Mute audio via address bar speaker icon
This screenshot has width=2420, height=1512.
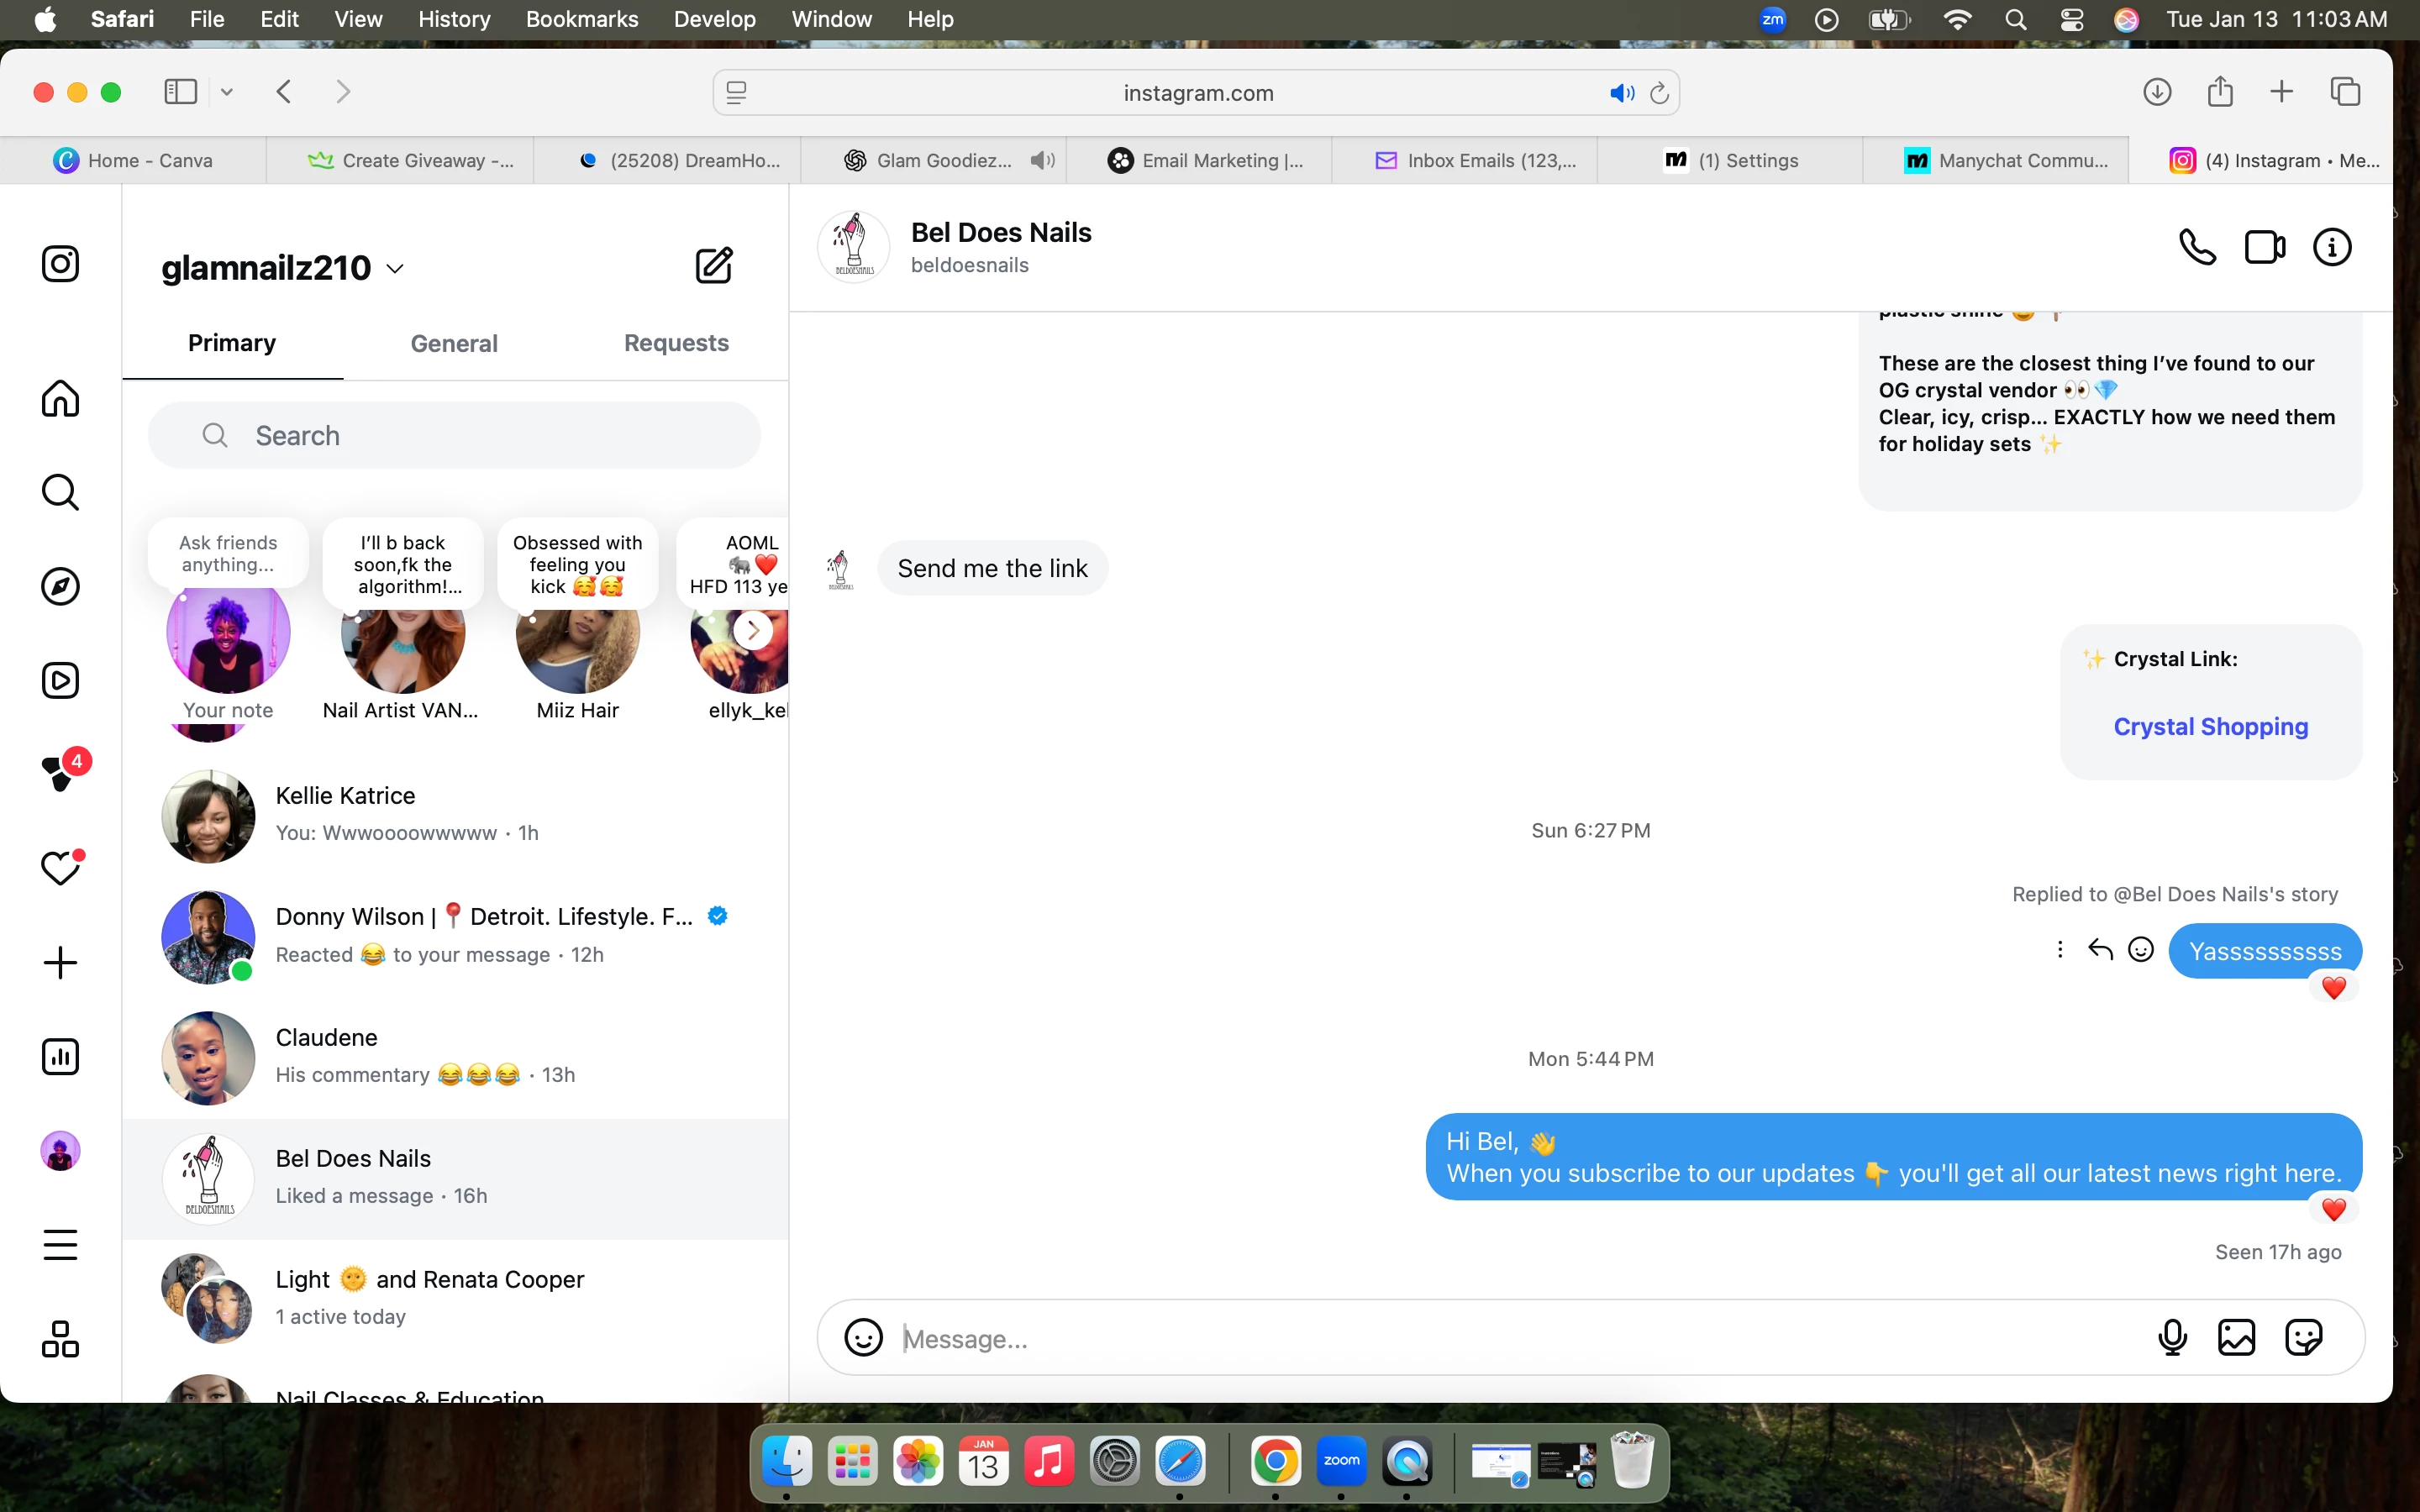[x=1620, y=93]
